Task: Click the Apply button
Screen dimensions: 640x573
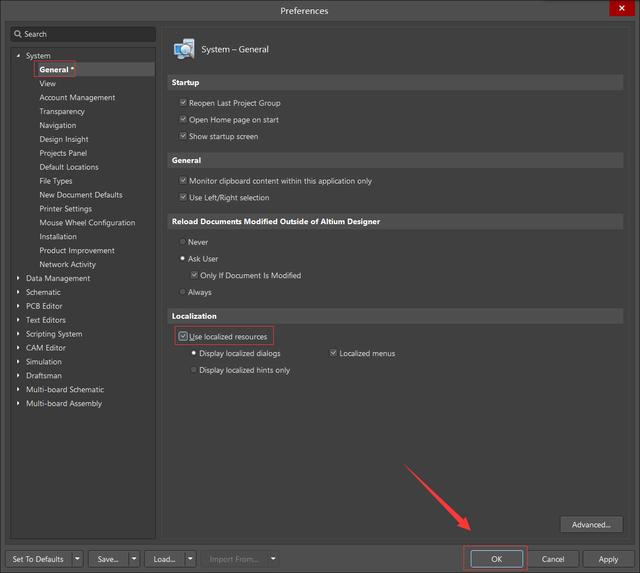Action: tap(608, 559)
